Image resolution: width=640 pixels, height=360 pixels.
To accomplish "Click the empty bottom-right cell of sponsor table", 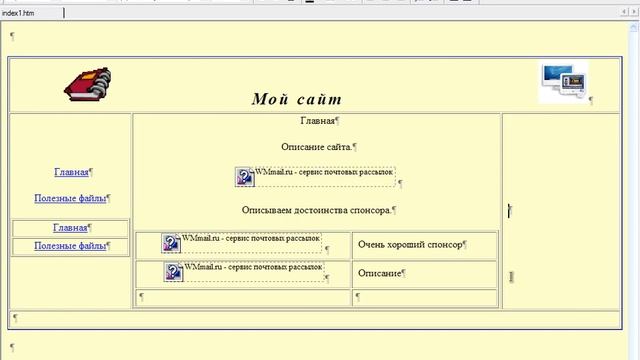I will pos(424,298).
